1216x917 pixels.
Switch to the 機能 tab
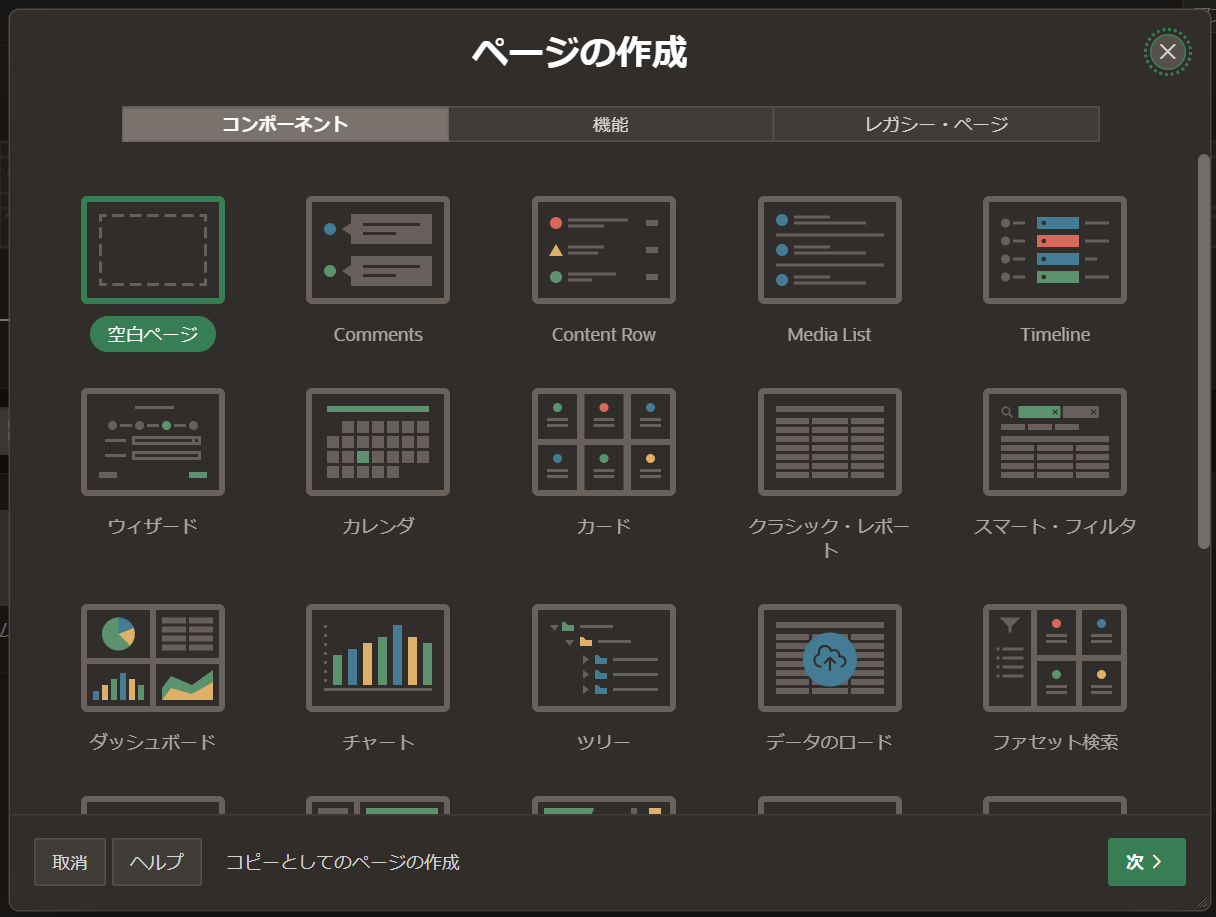(x=611, y=124)
